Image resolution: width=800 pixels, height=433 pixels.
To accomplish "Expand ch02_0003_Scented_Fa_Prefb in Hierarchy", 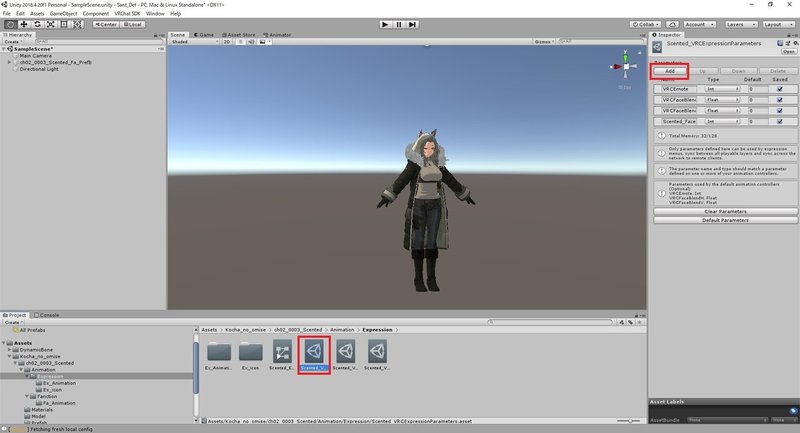I will tap(9, 62).
